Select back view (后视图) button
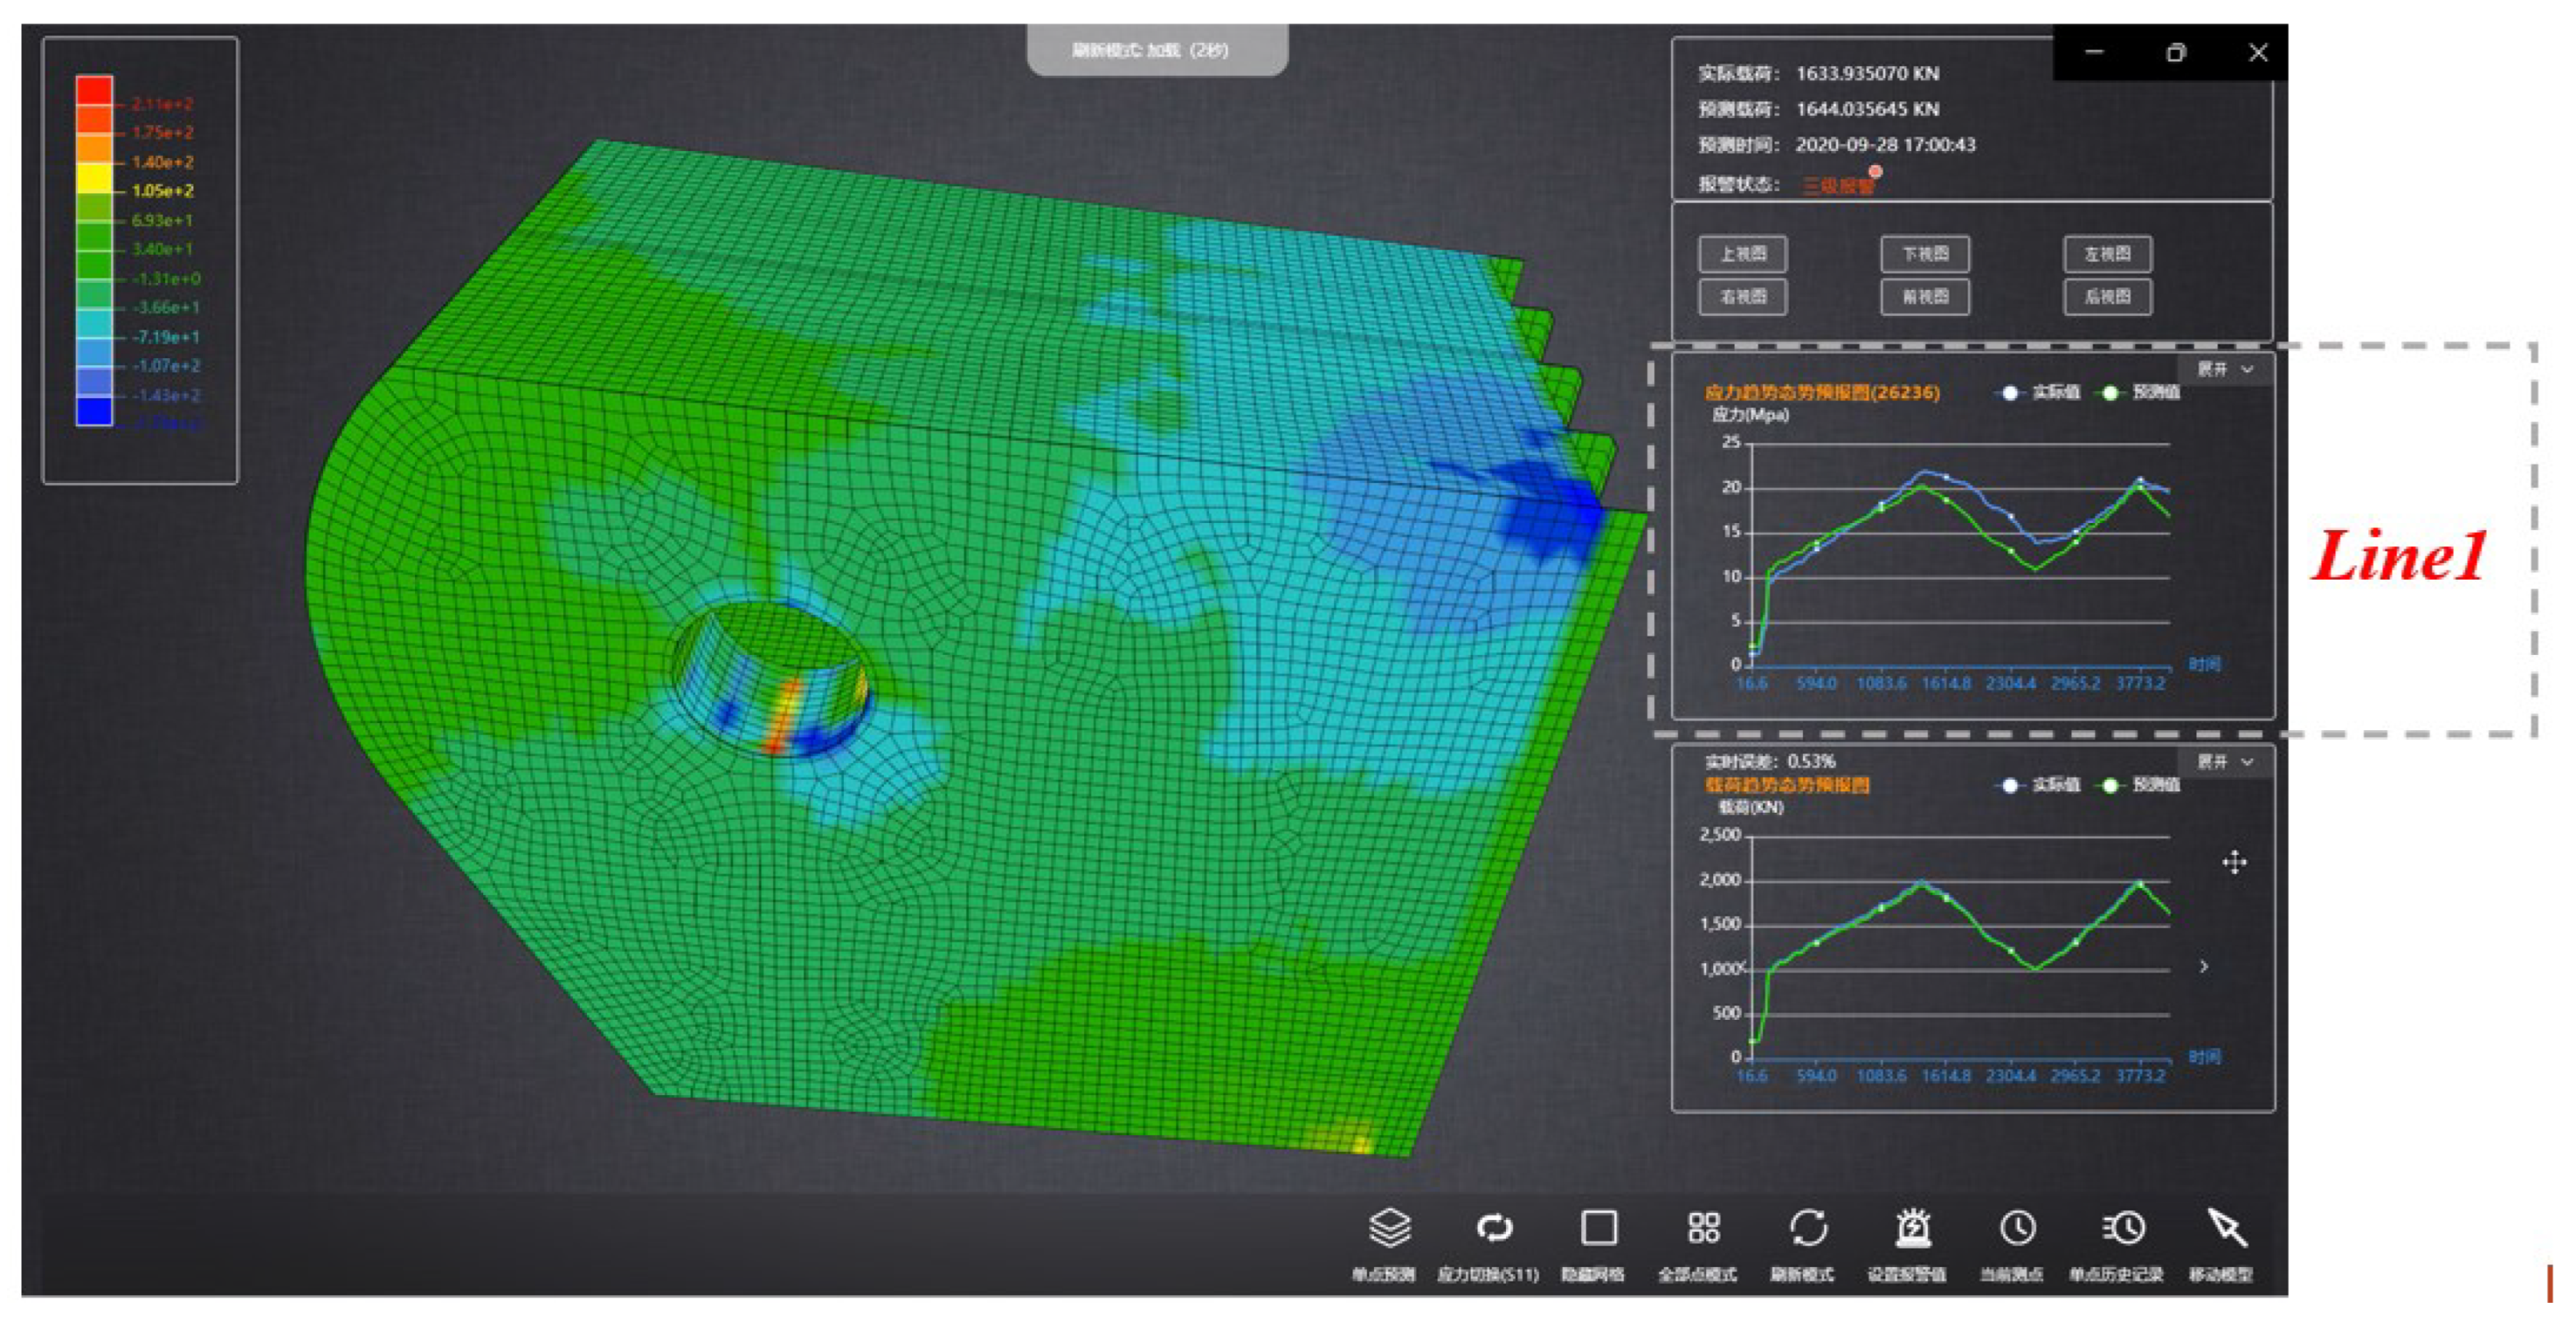The height and width of the screenshot is (1329, 2576). 2107,297
